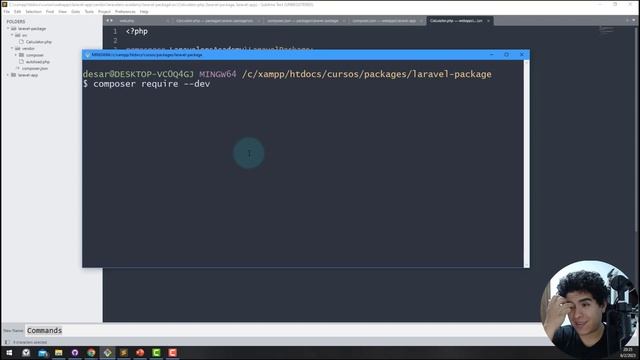Image resolution: width=640 pixels, height=360 pixels.
Task: Switch to the composer.json laravel-app tab
Action: pyautogui.click(x=386, y=20)
